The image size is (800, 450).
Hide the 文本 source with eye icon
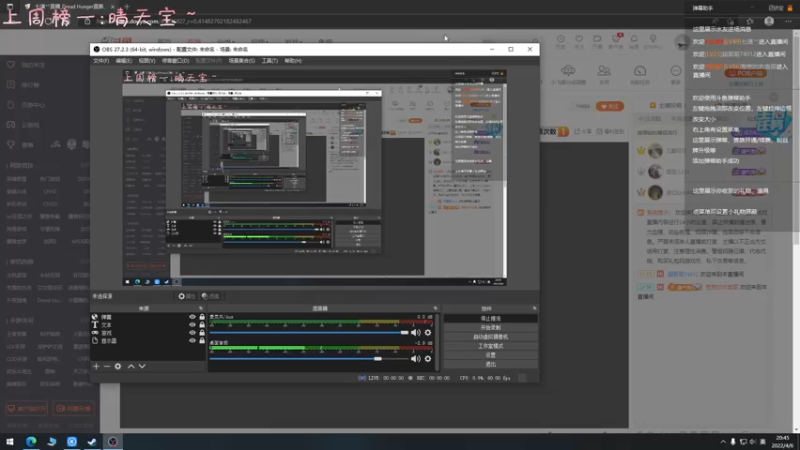(192, 324)
